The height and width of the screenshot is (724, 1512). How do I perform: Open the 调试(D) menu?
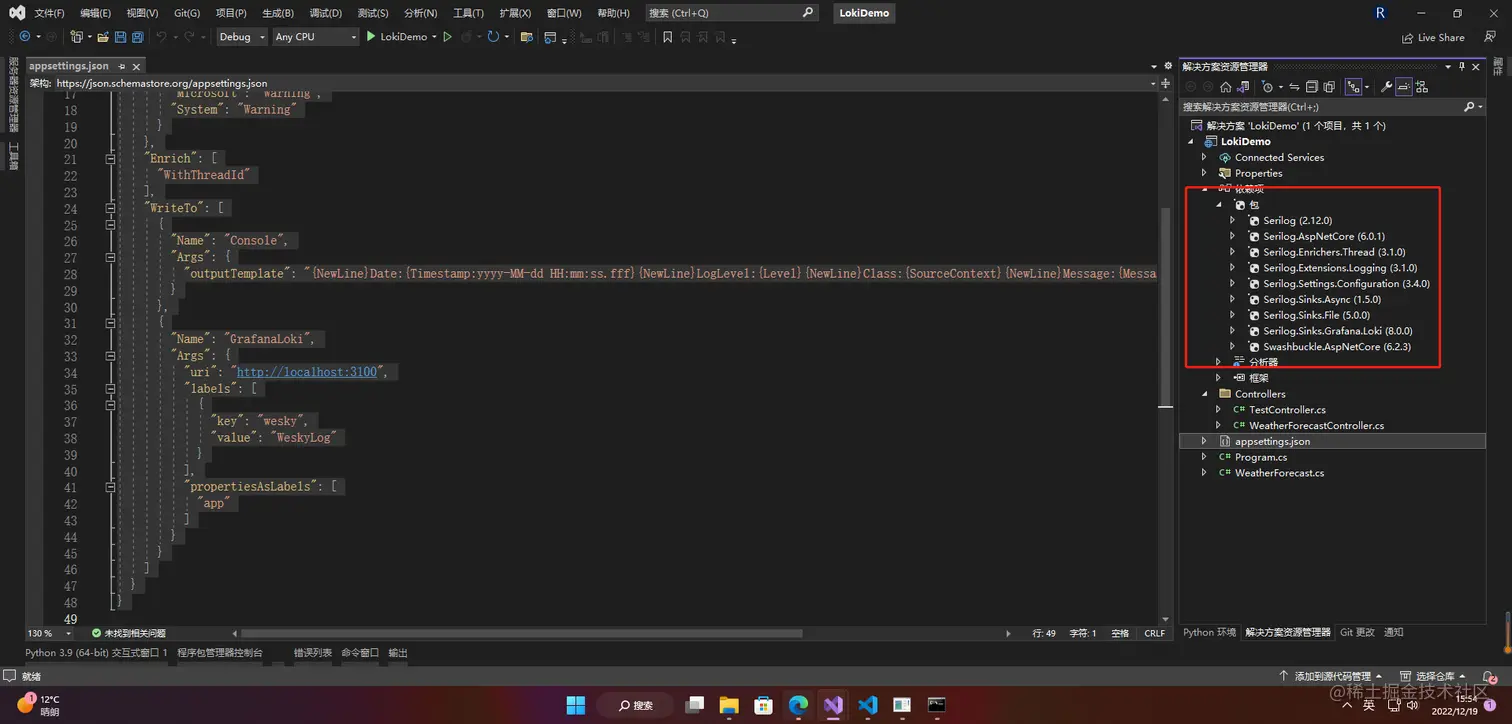click(x=325, y=13)
